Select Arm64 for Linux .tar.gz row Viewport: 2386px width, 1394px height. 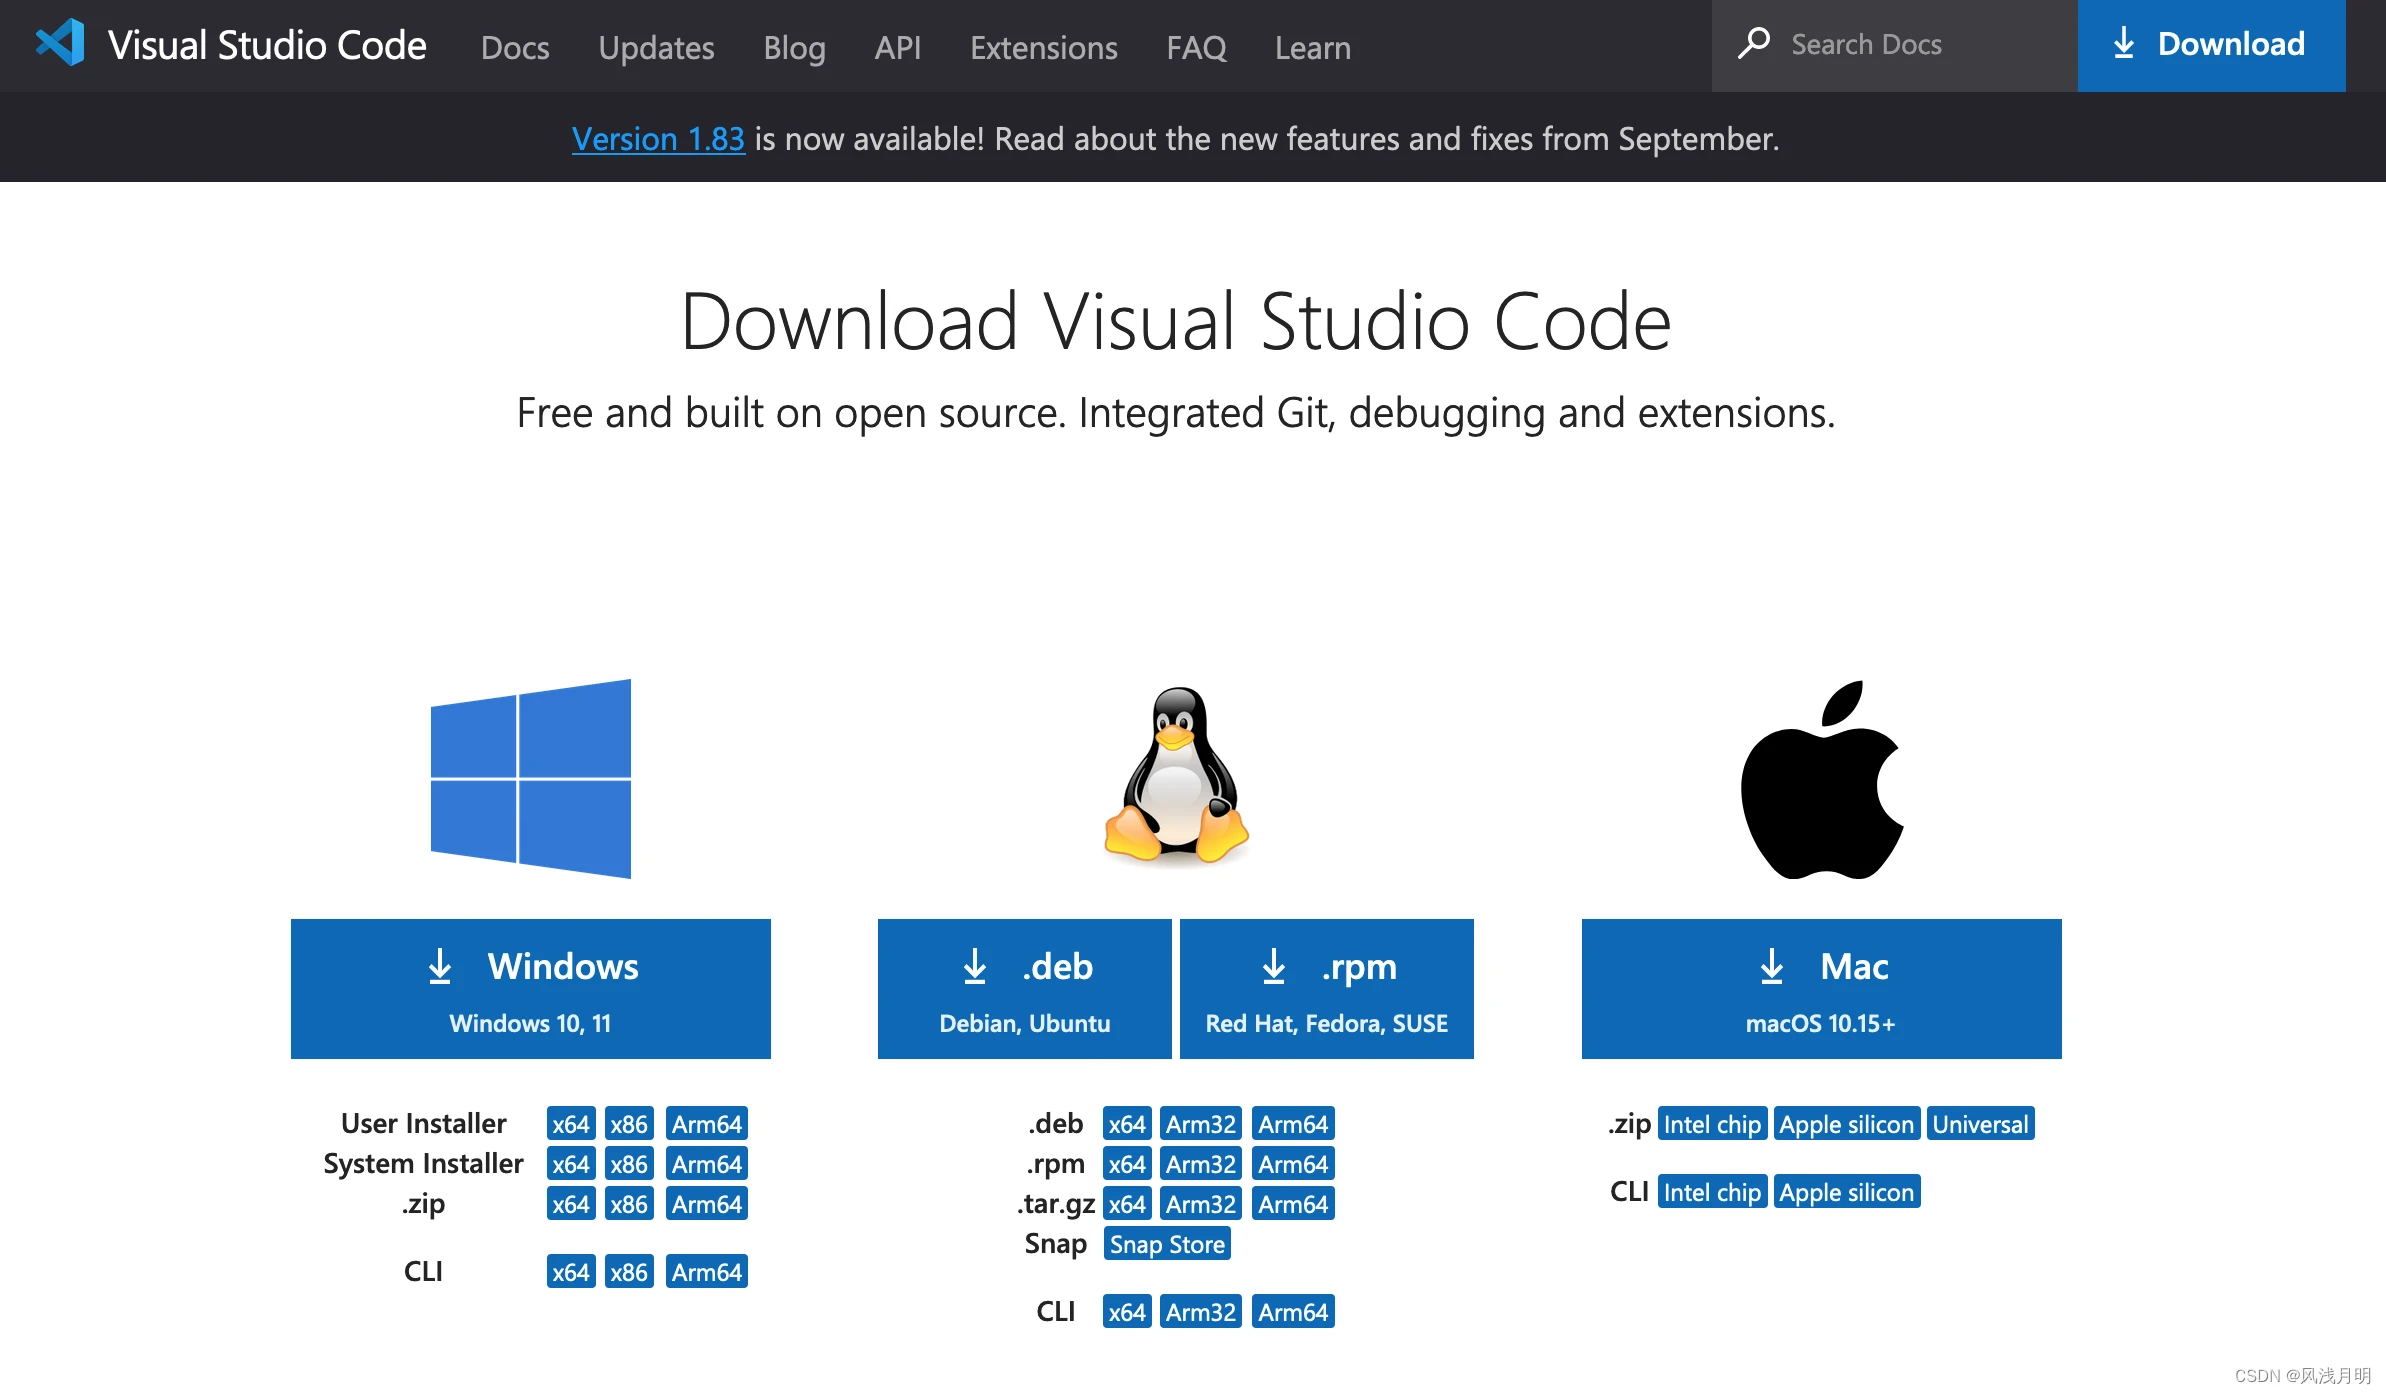click(x=1293, y=1204)
